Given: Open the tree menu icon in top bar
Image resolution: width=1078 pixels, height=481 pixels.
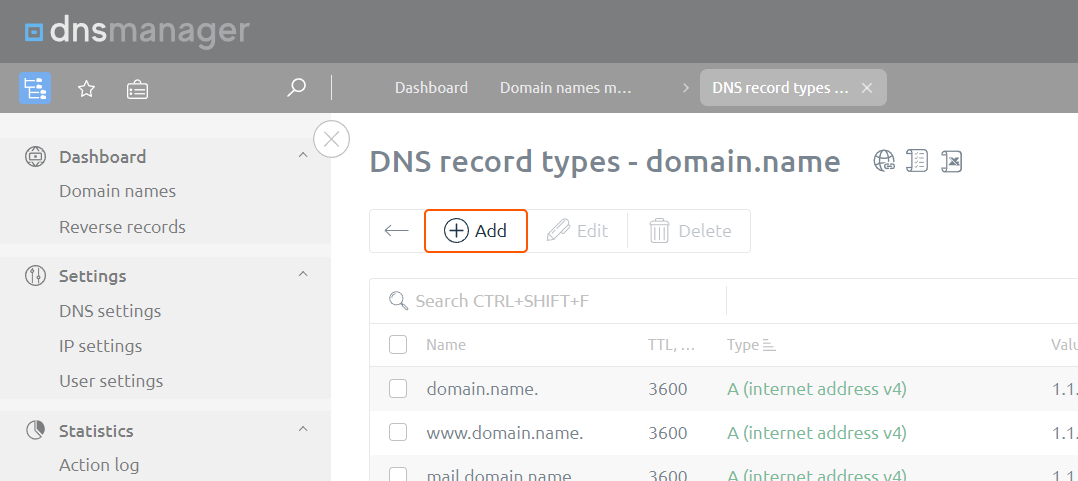Looking at the screenshot, I should (x=34, y=88).
